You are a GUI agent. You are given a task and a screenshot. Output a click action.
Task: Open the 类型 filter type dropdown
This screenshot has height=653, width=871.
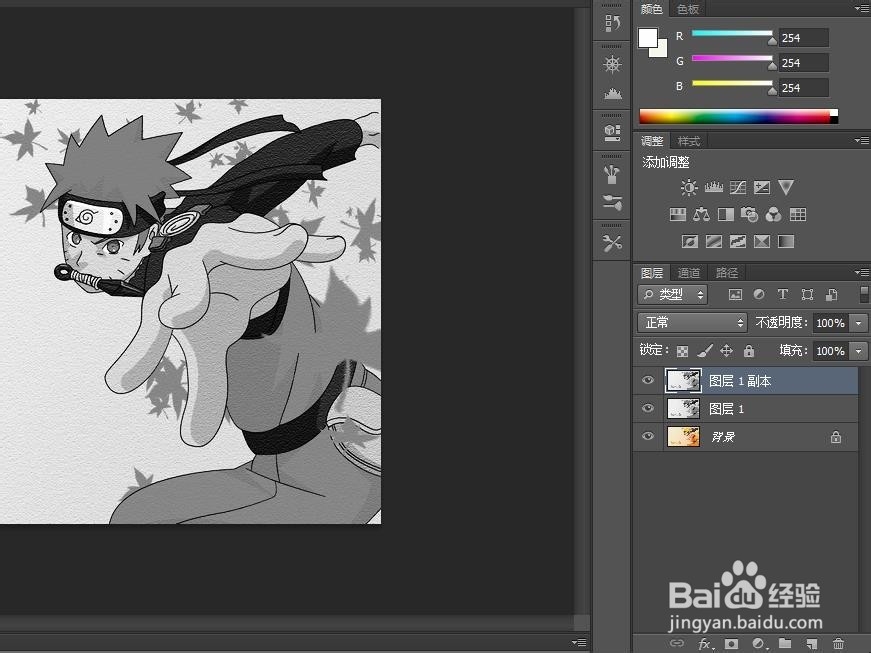(x=672, y=295)
